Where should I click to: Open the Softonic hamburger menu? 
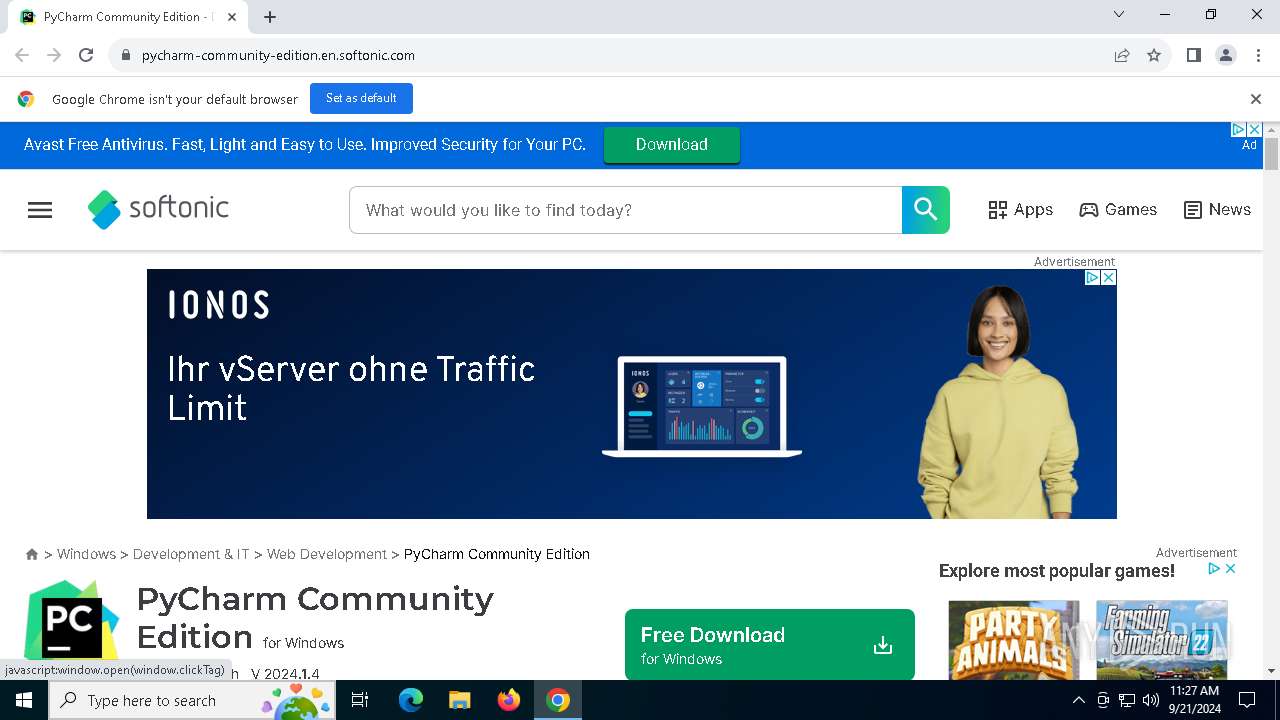(x=40, y=210)
